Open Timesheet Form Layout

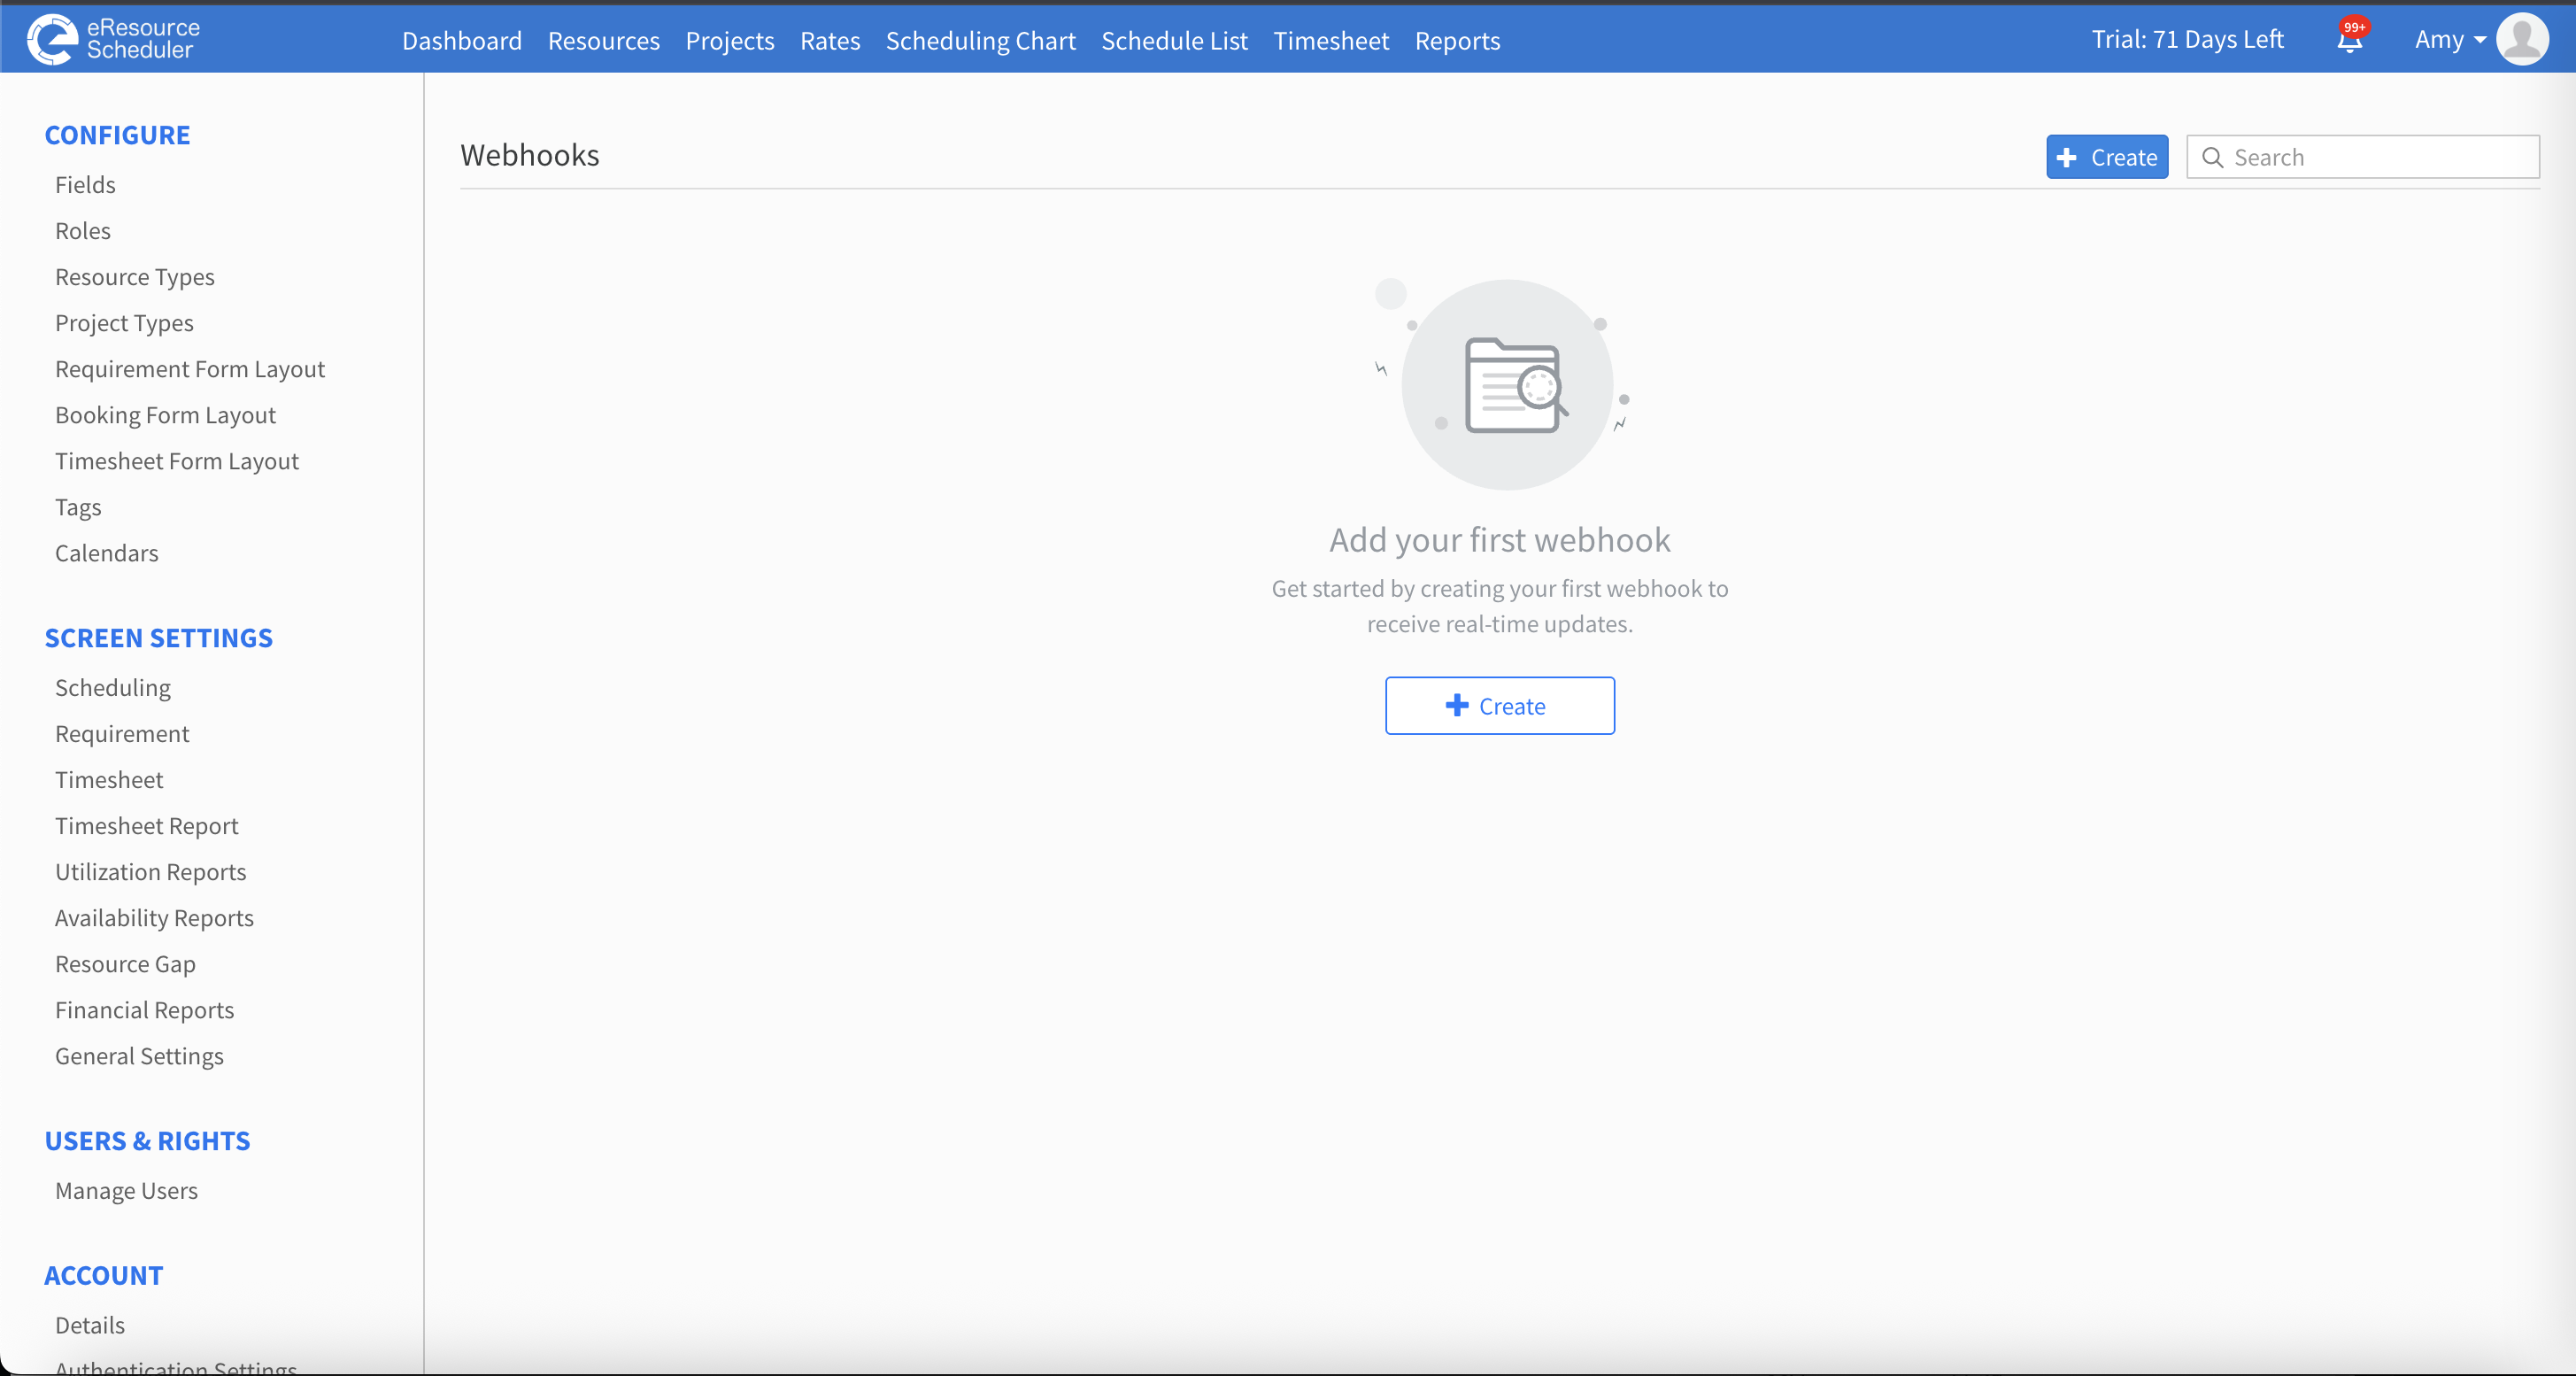177,461
